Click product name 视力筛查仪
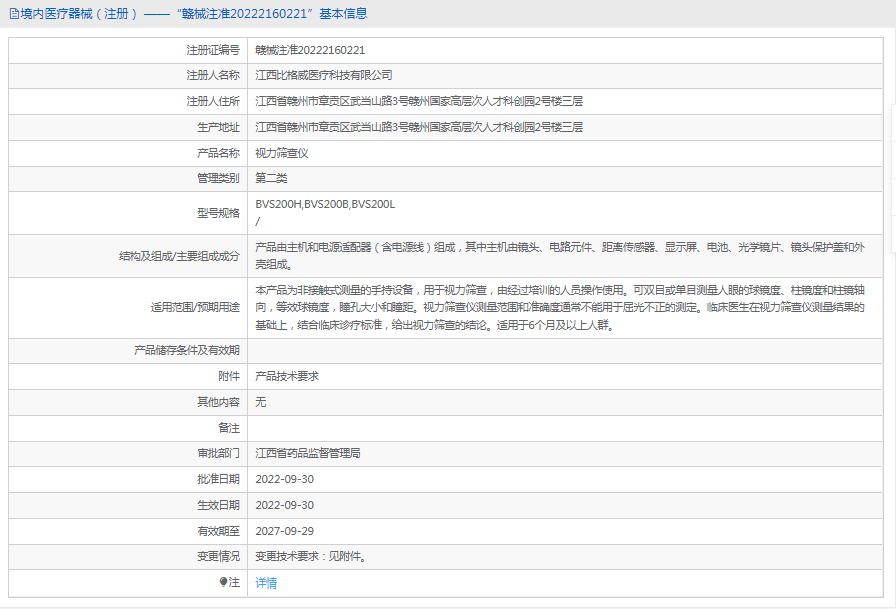The image size is (896, 609). tap(282, 153)
